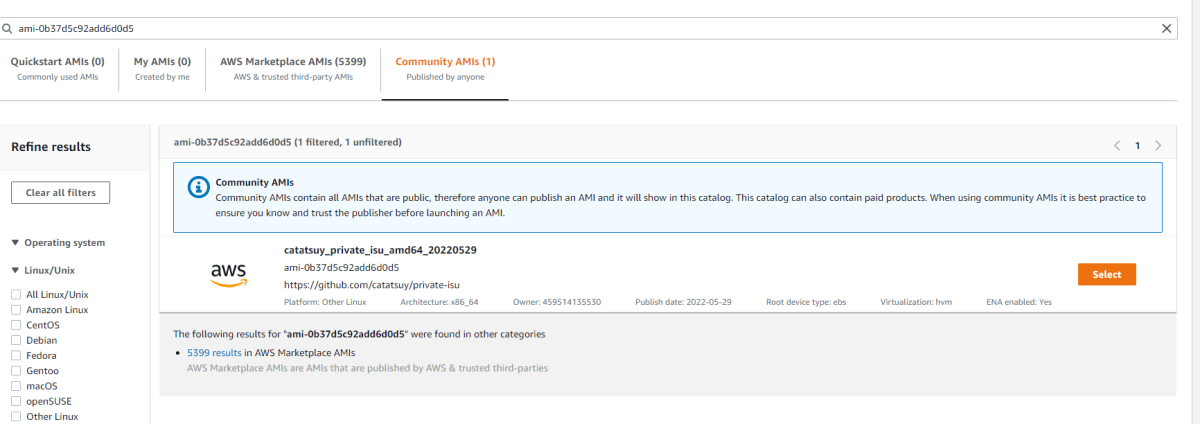Click the AWS logo of the AMI result
Screen dimensions: 1200x424
pos(228,275)
